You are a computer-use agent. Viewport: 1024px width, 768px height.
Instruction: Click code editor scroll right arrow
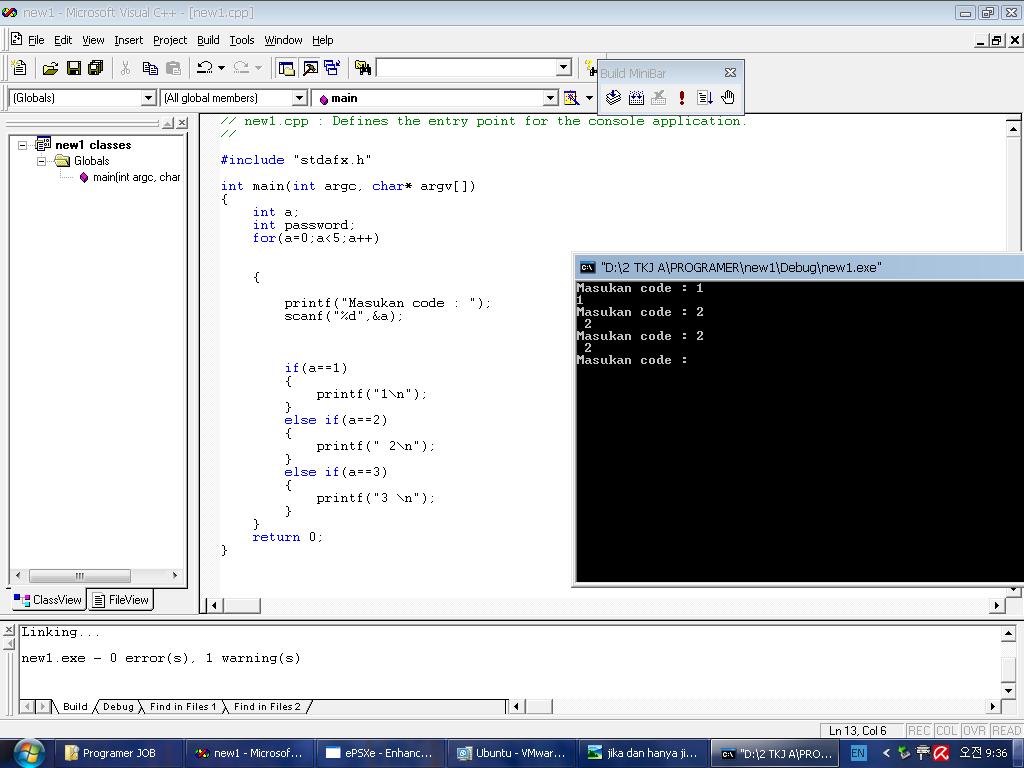tap(997, 605)
